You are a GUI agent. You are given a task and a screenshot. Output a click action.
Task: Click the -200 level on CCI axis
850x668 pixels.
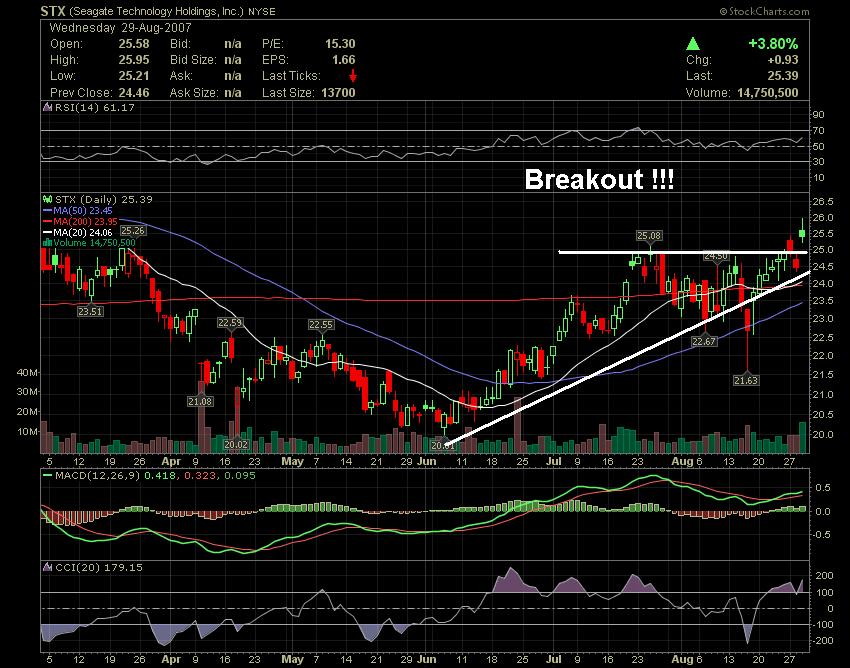[821, 641]
